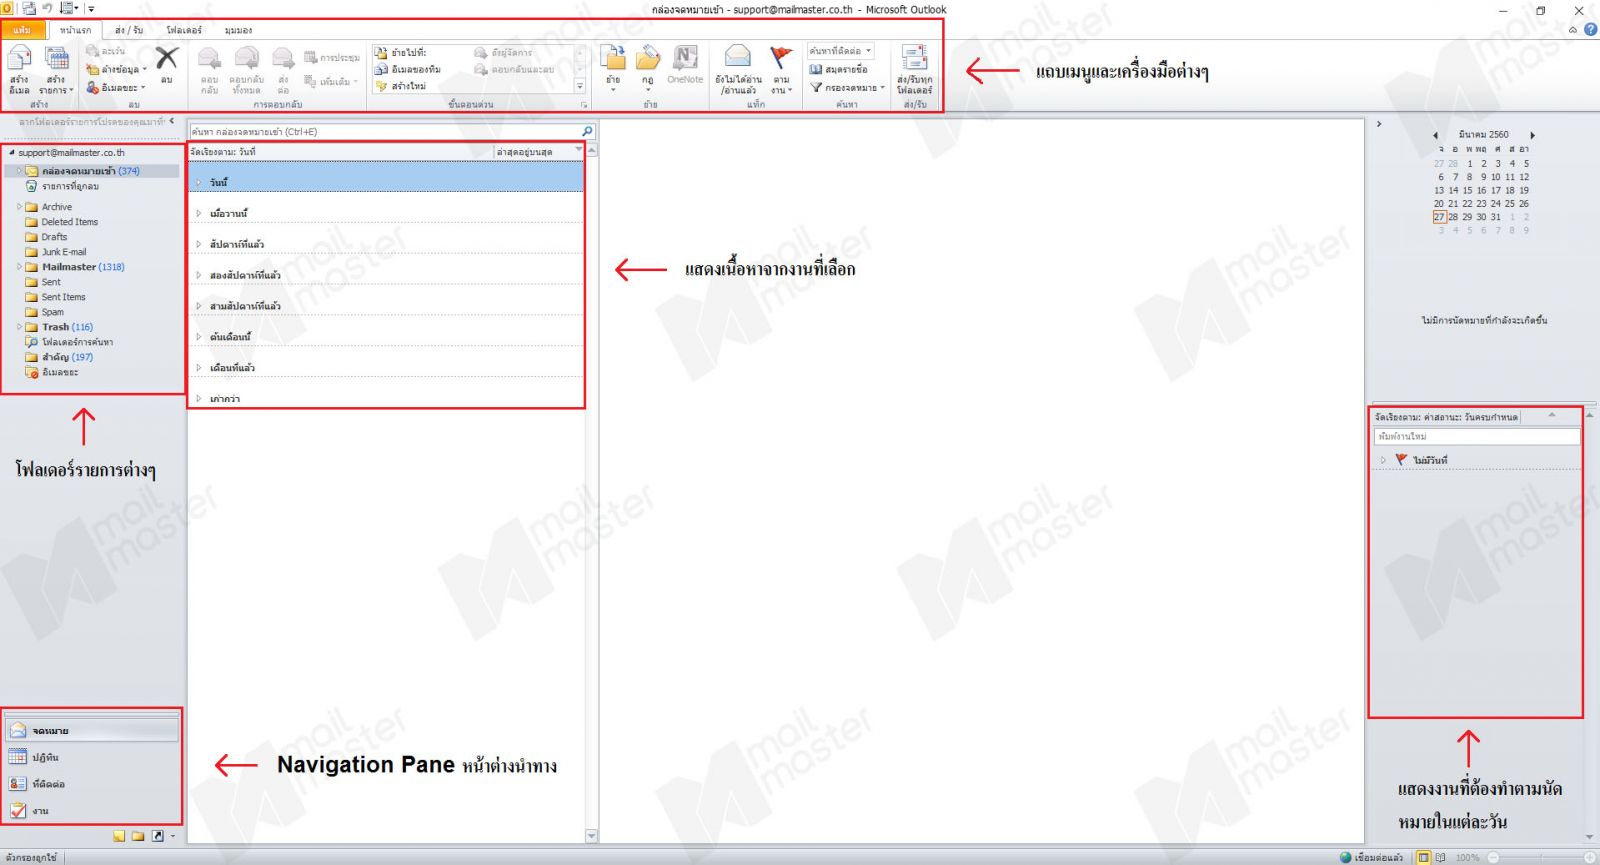
Task: Click the Meeting (การประชุม) icon
Action: (x=311, y=57)
